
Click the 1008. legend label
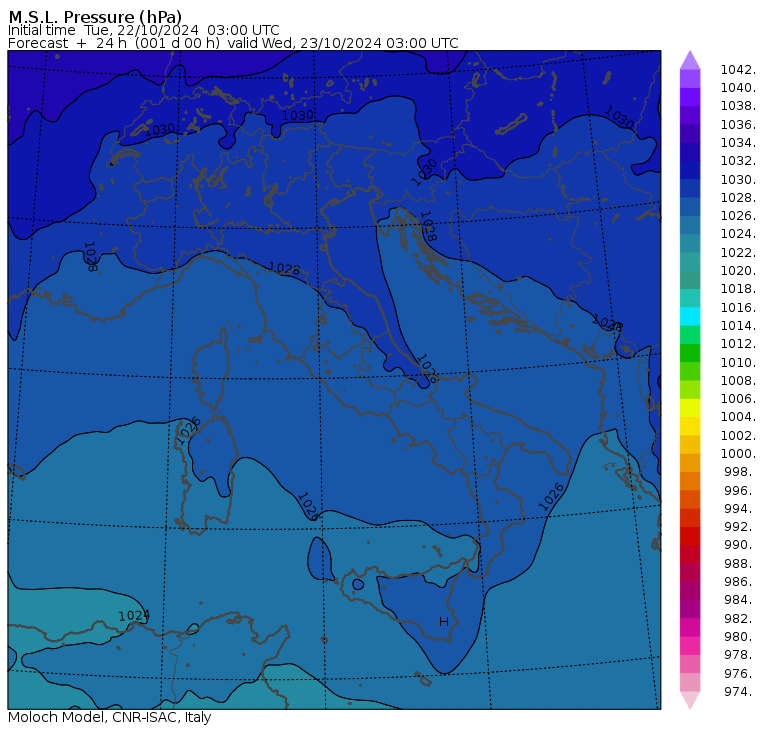(x=738, y=381)
